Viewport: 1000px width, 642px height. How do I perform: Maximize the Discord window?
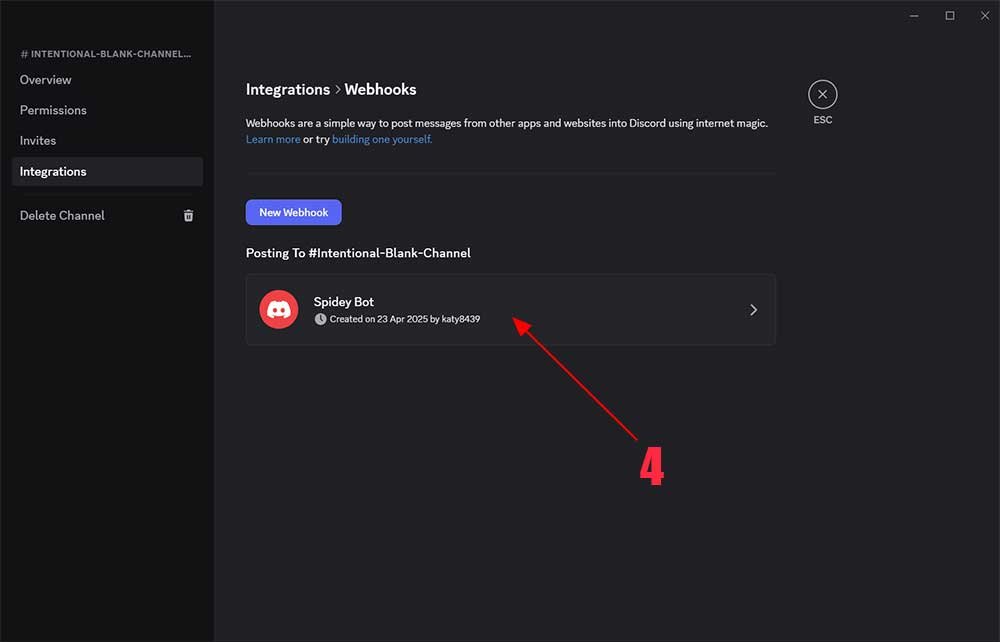coord(950,15)
